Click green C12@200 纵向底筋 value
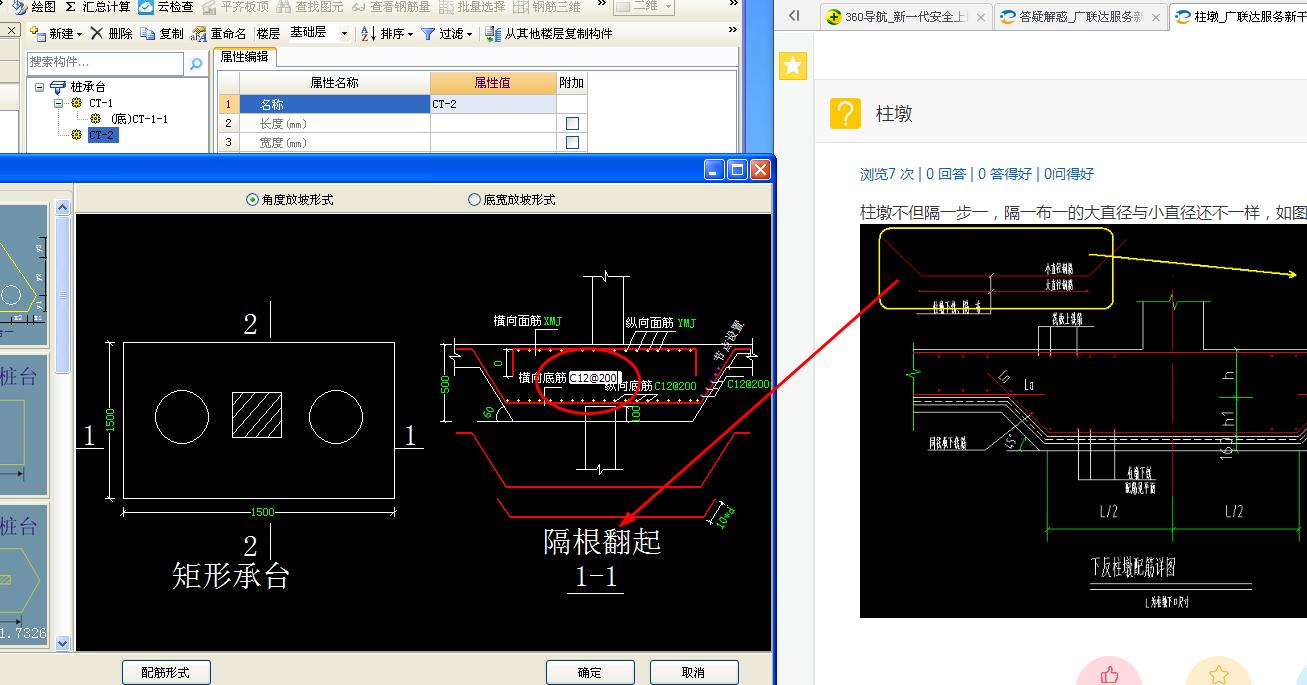The width and height of the screenshot is (1307, 685). tap(677, 385)
